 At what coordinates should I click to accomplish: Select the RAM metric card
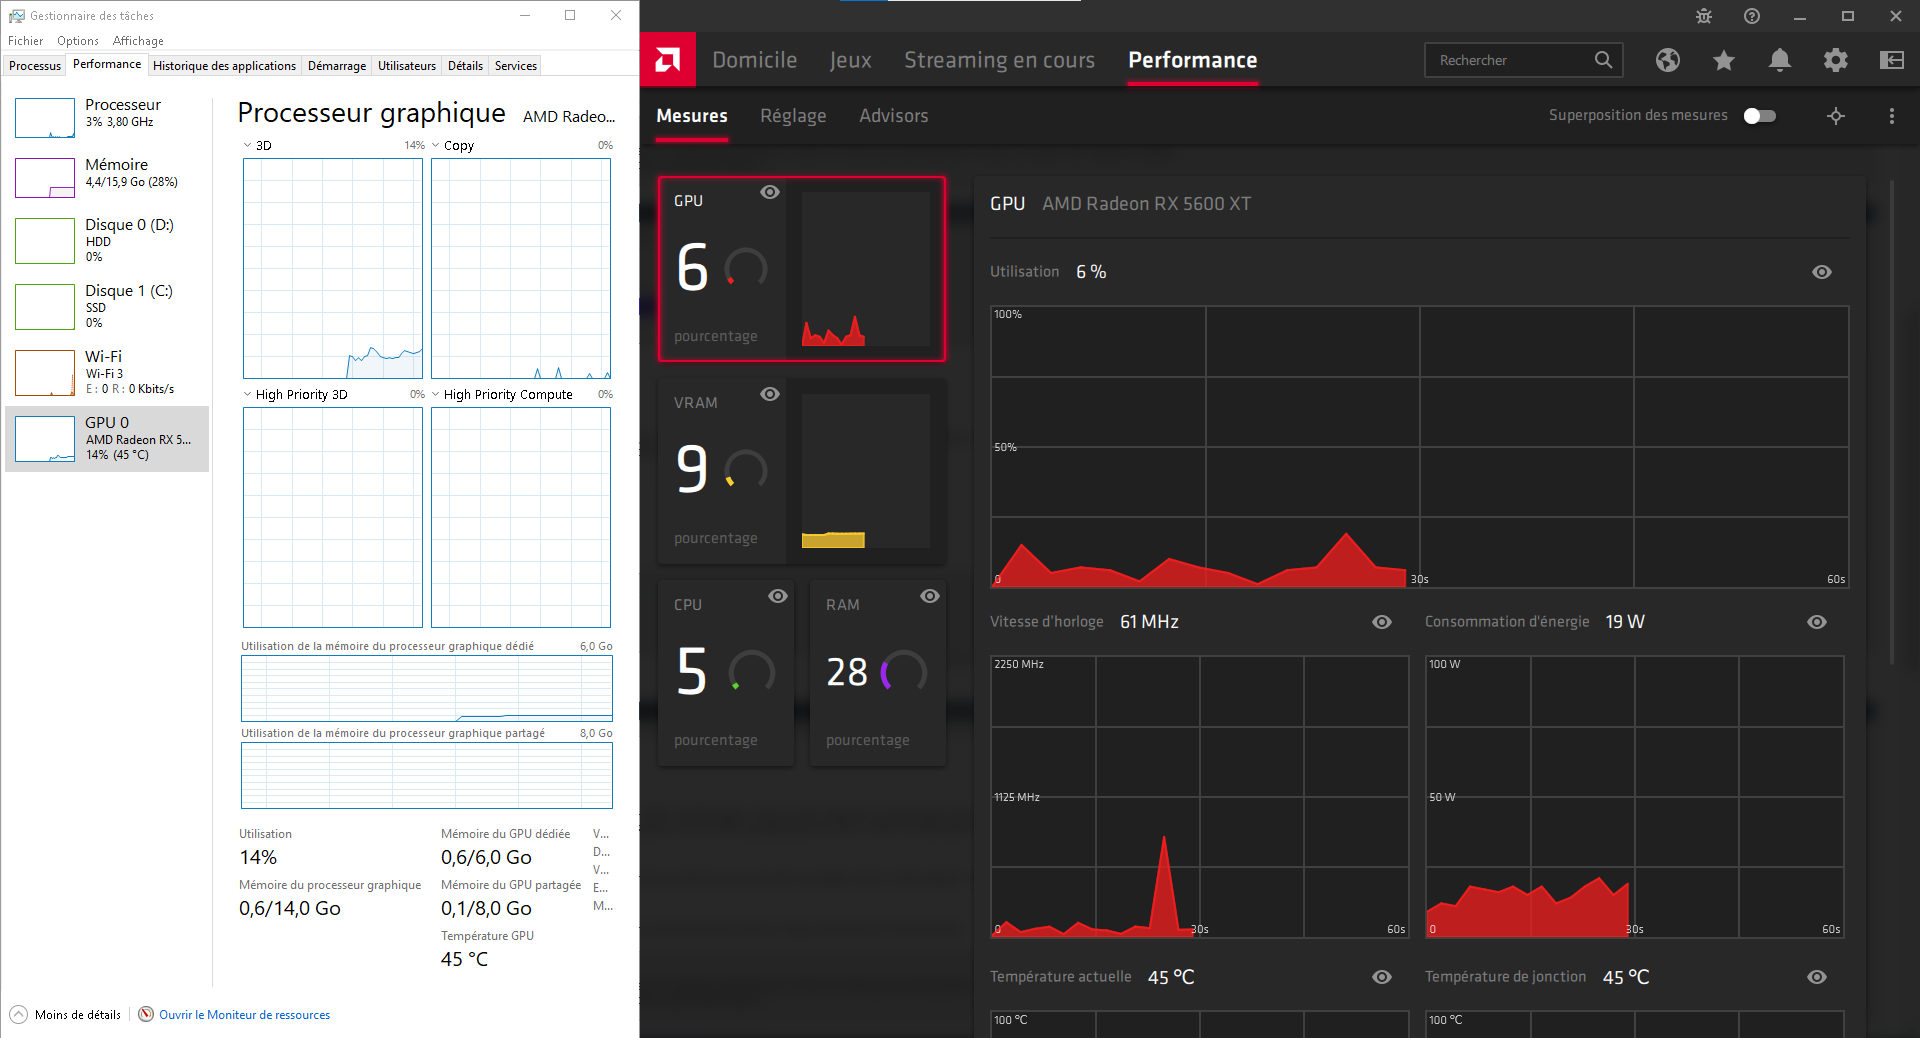click(878, 673)
